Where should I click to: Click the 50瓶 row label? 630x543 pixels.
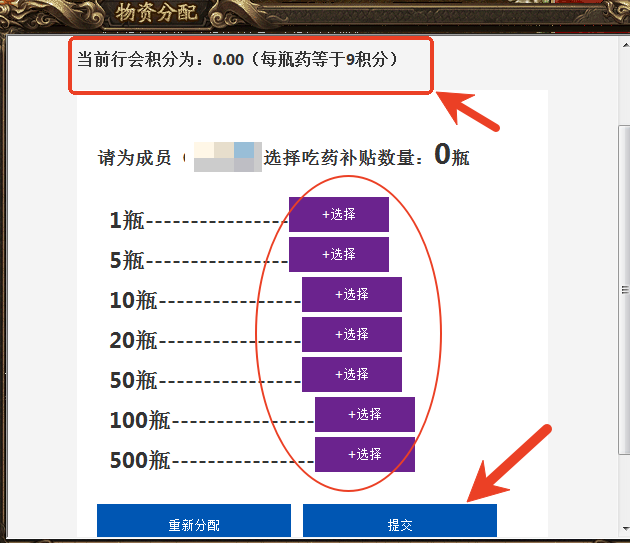click(x=133, y=380)
